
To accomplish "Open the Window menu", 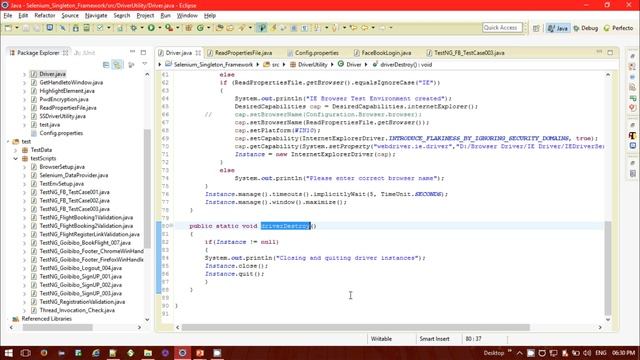I will point(187,16).
